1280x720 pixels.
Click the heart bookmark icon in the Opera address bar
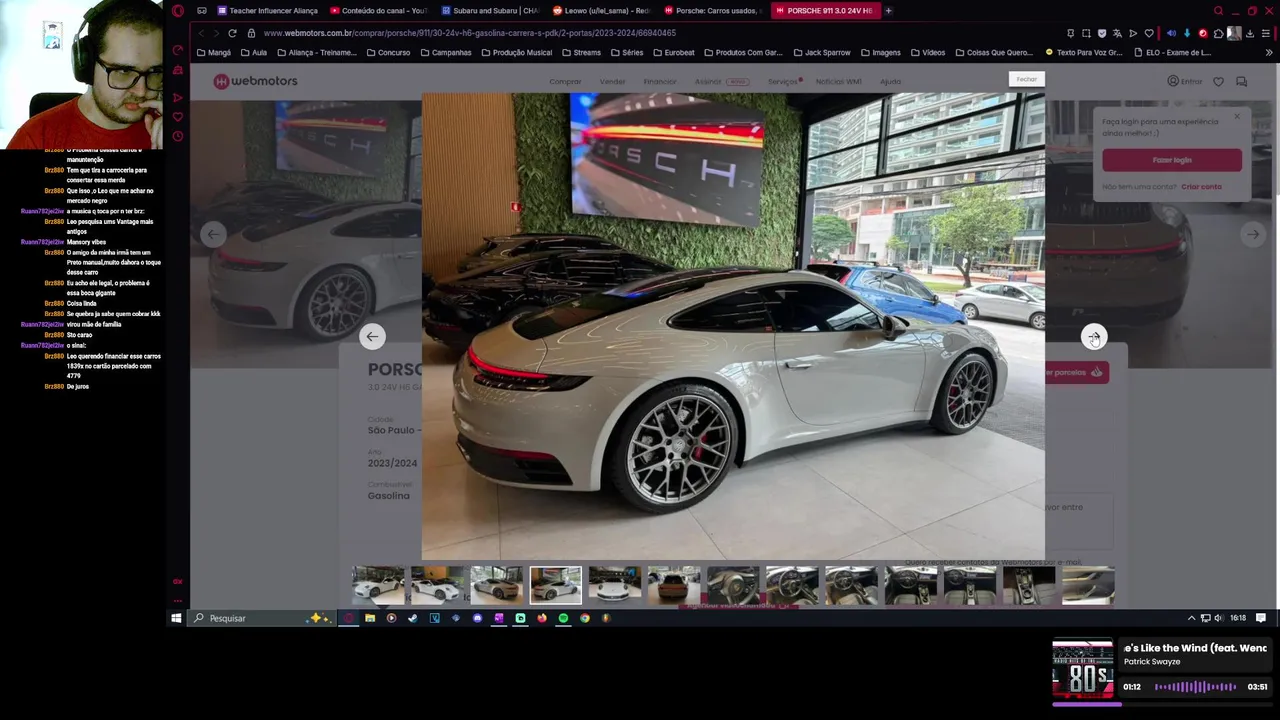[1149, 33]
